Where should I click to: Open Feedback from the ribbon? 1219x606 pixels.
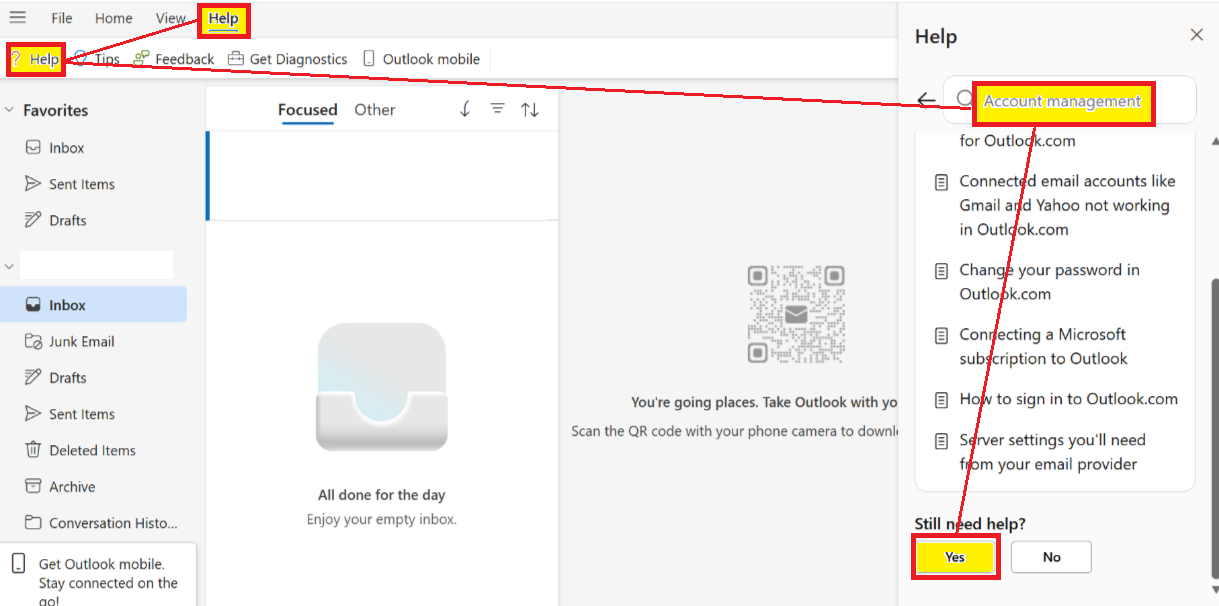click(174, 59)
